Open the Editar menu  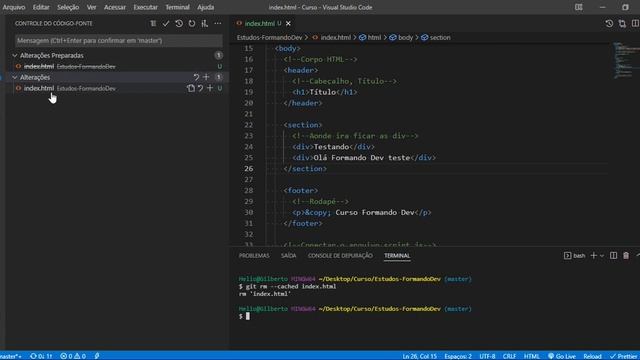point(41,7)
